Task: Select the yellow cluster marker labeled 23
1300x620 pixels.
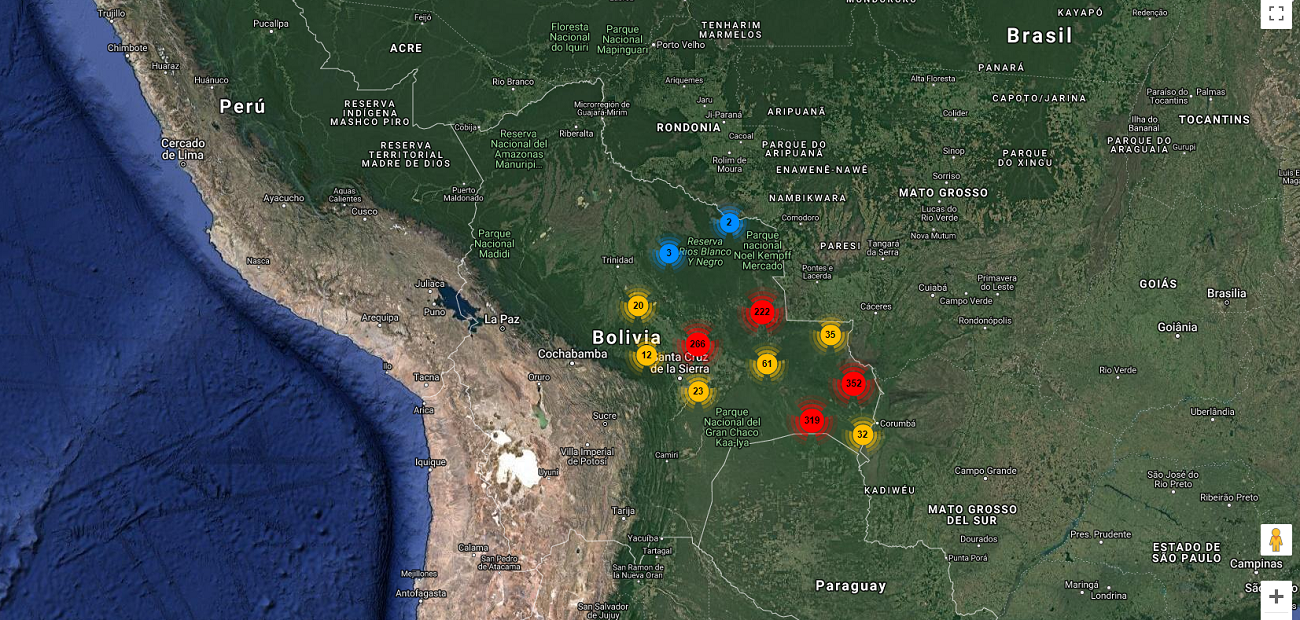Action: [x=698, y=391]
